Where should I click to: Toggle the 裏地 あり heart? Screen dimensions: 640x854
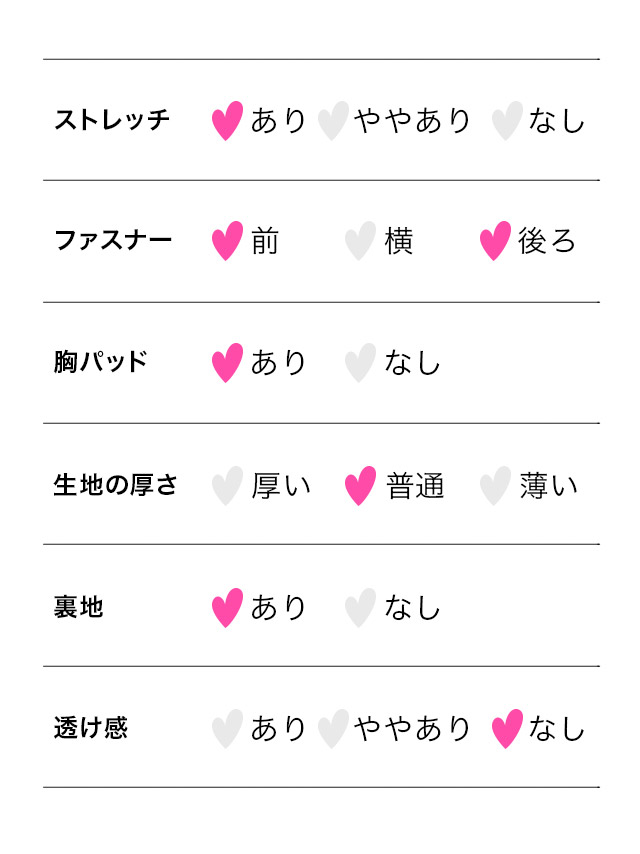click(228, 608)
